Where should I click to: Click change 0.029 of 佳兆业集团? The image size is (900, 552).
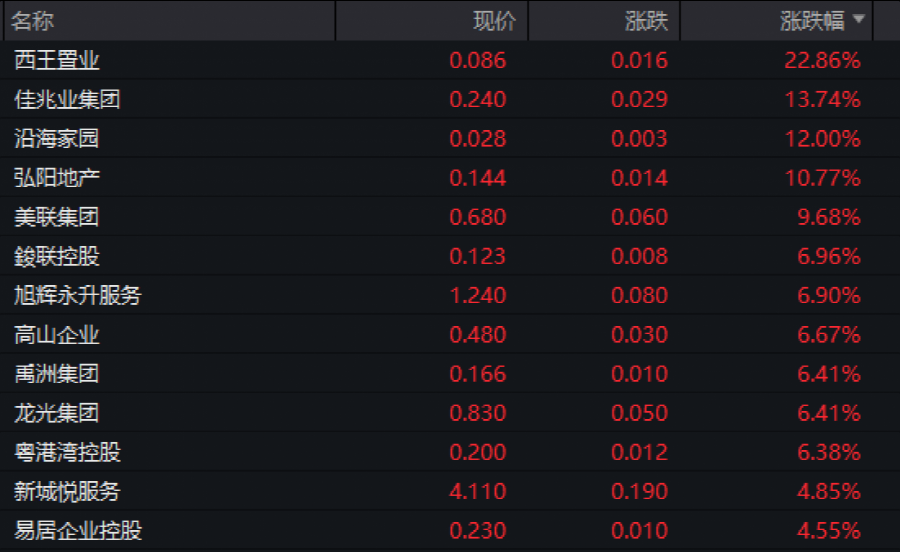click(639, 99)
